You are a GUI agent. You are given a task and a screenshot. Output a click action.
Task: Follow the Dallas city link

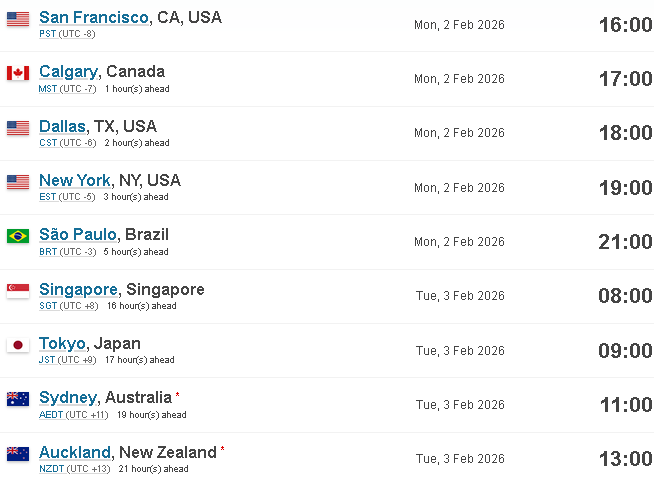click(x=62, y=126)
